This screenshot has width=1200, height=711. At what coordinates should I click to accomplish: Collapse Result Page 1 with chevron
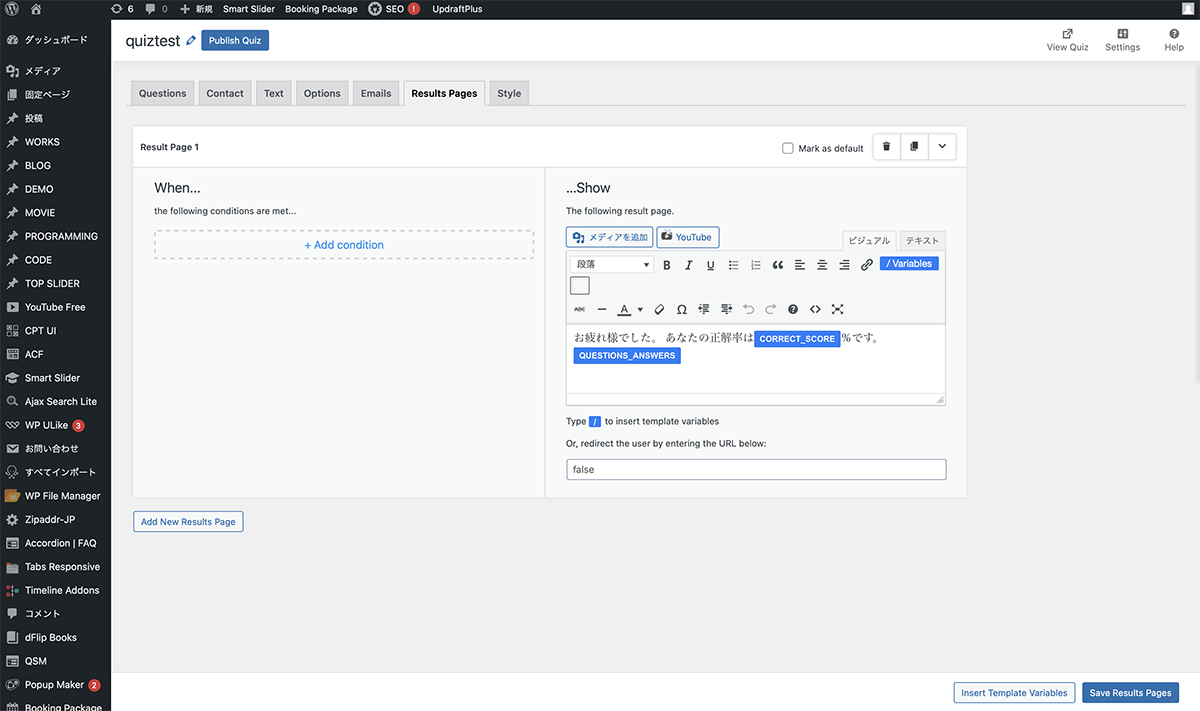[x=942, y=147]
